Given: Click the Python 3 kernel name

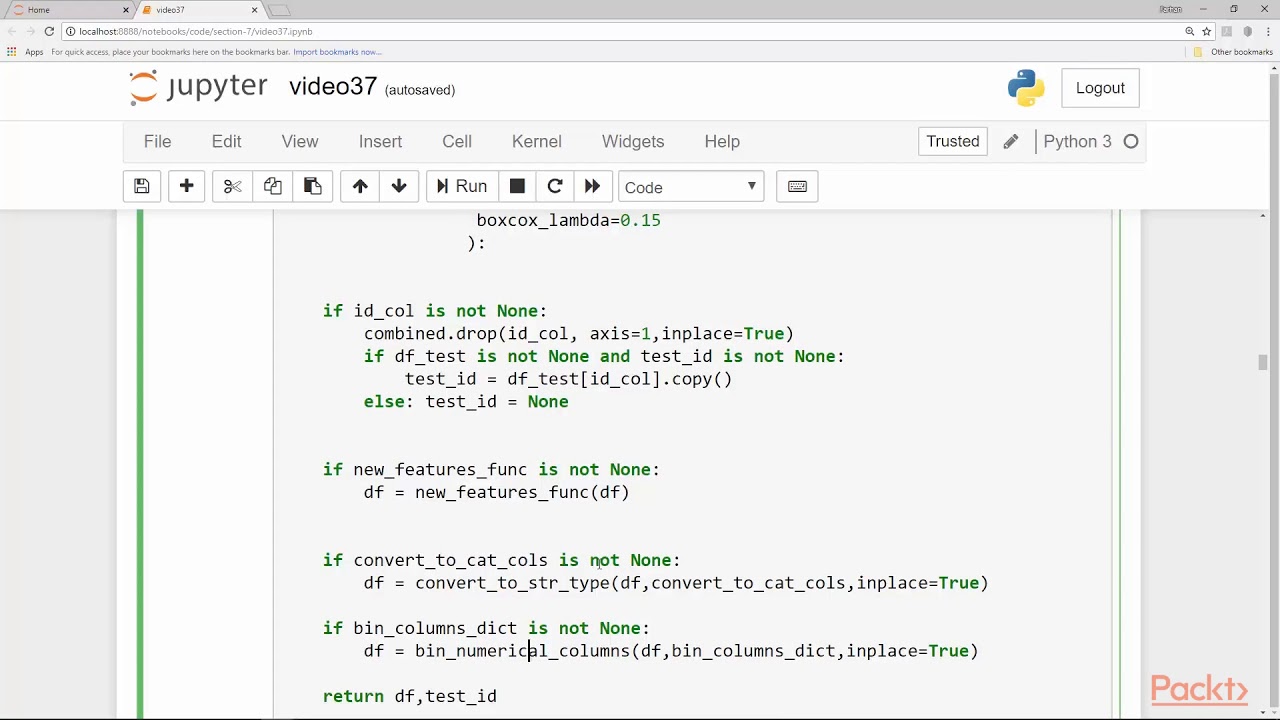Looking at the screenshot, I should (x=1077, y=141).
